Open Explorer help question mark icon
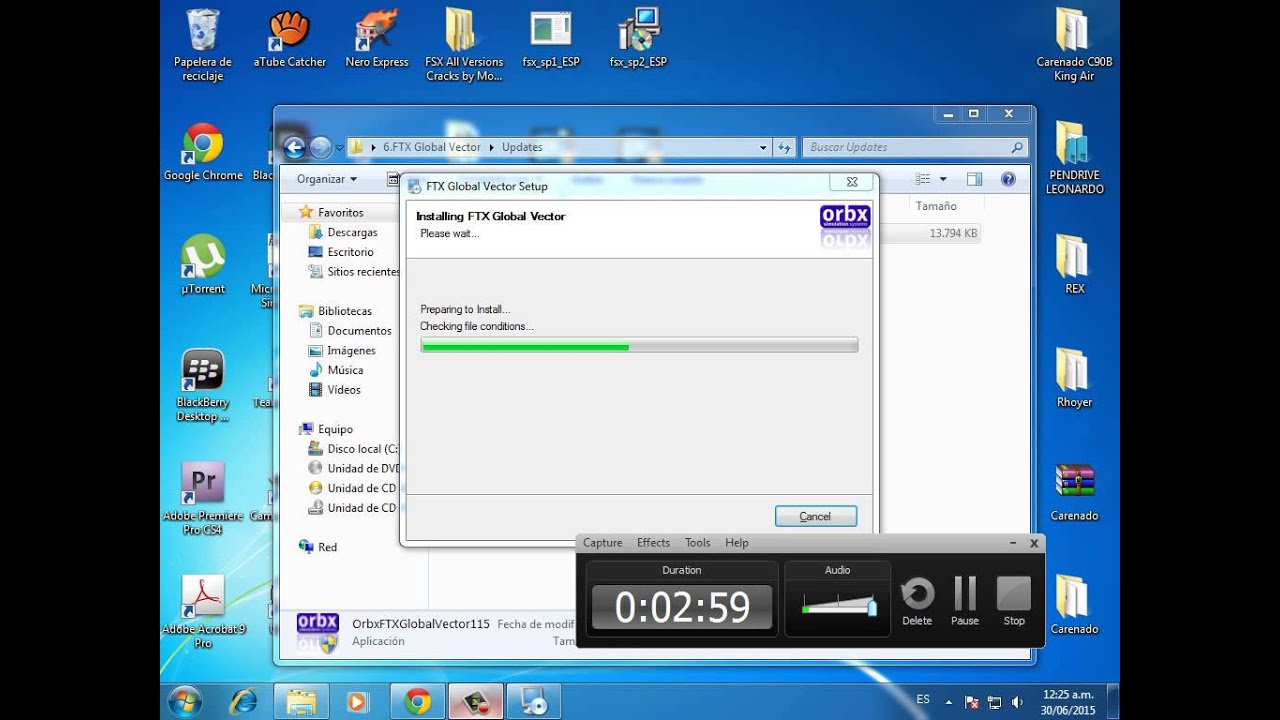Screen dimensions: 1280x720 (x=1008, y=179)
